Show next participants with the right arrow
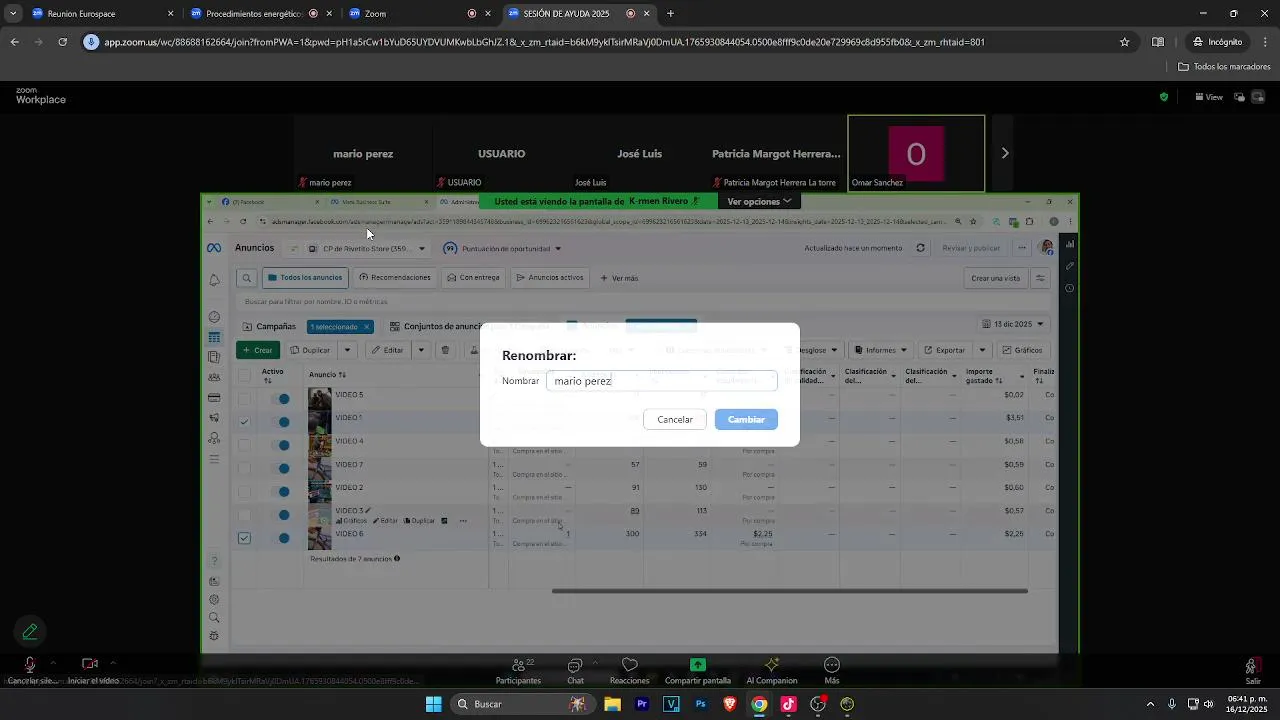The width and height of the screenshot is (1280, 720). tap(1005, 153)
